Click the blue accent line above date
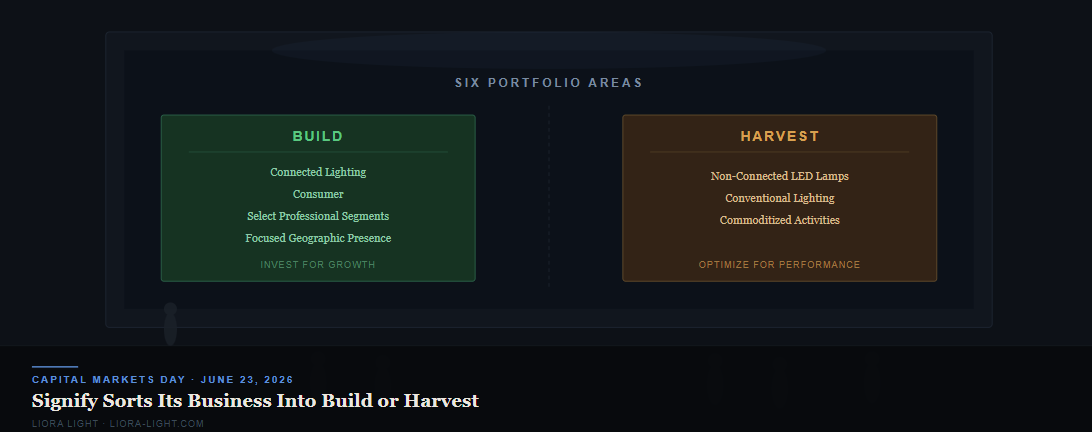Viewport: 1092px width, 432px height. click(54, 367)
